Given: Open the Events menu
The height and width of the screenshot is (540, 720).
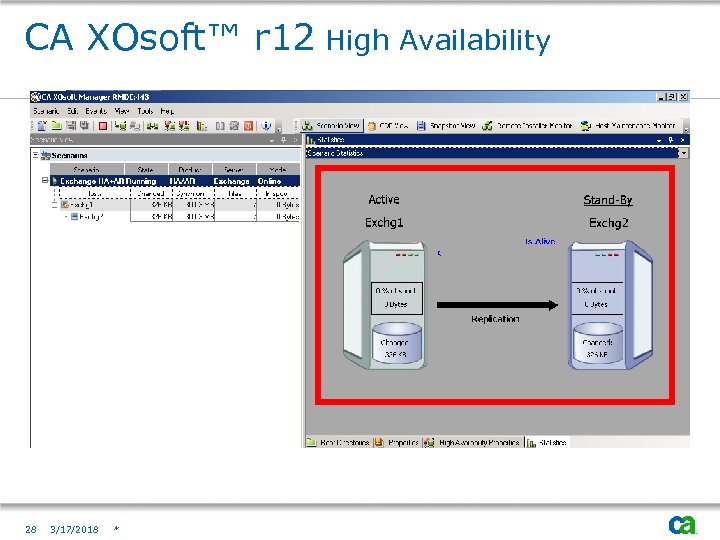Looking at the screenshot, I should click(96, 111).
